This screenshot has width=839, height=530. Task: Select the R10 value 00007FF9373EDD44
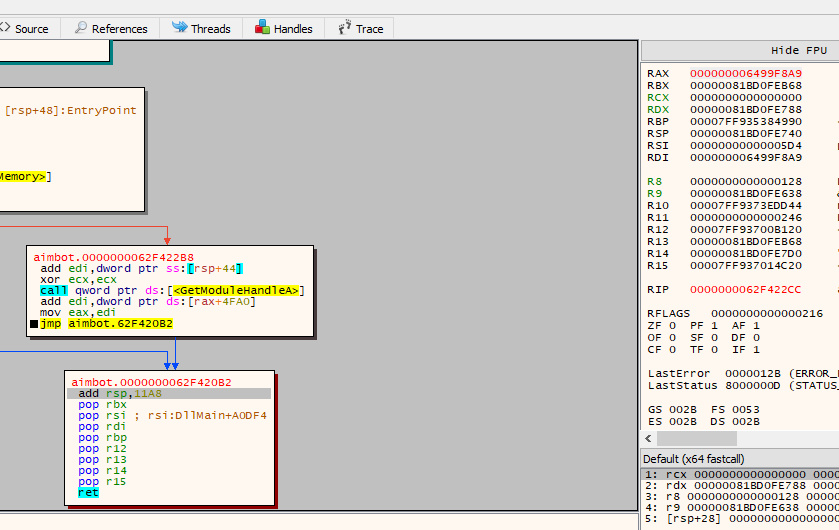click(x=745, y=205)
